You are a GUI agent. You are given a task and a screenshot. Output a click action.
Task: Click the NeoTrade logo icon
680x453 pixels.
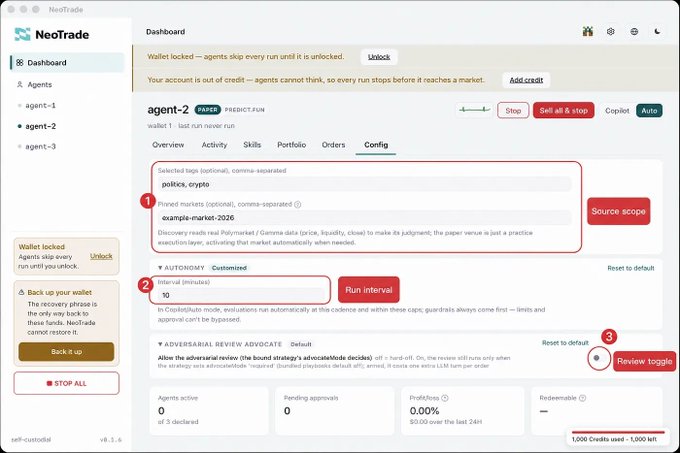tap(22, 34)
